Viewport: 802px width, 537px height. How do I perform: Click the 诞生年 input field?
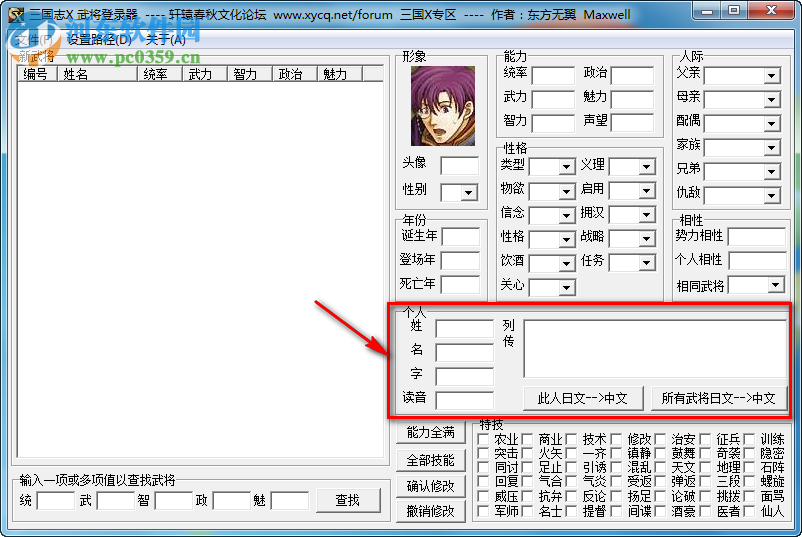click(x=460, y=237)
